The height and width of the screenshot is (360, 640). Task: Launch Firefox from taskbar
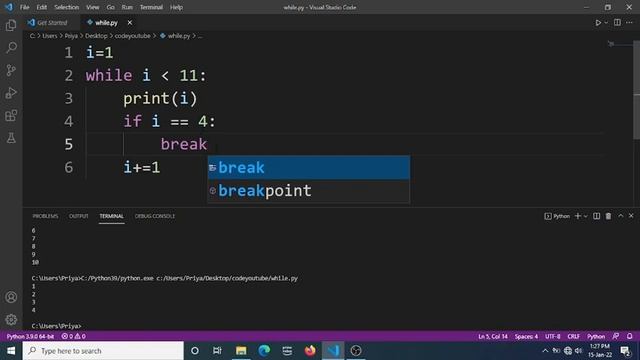(310, 351)
